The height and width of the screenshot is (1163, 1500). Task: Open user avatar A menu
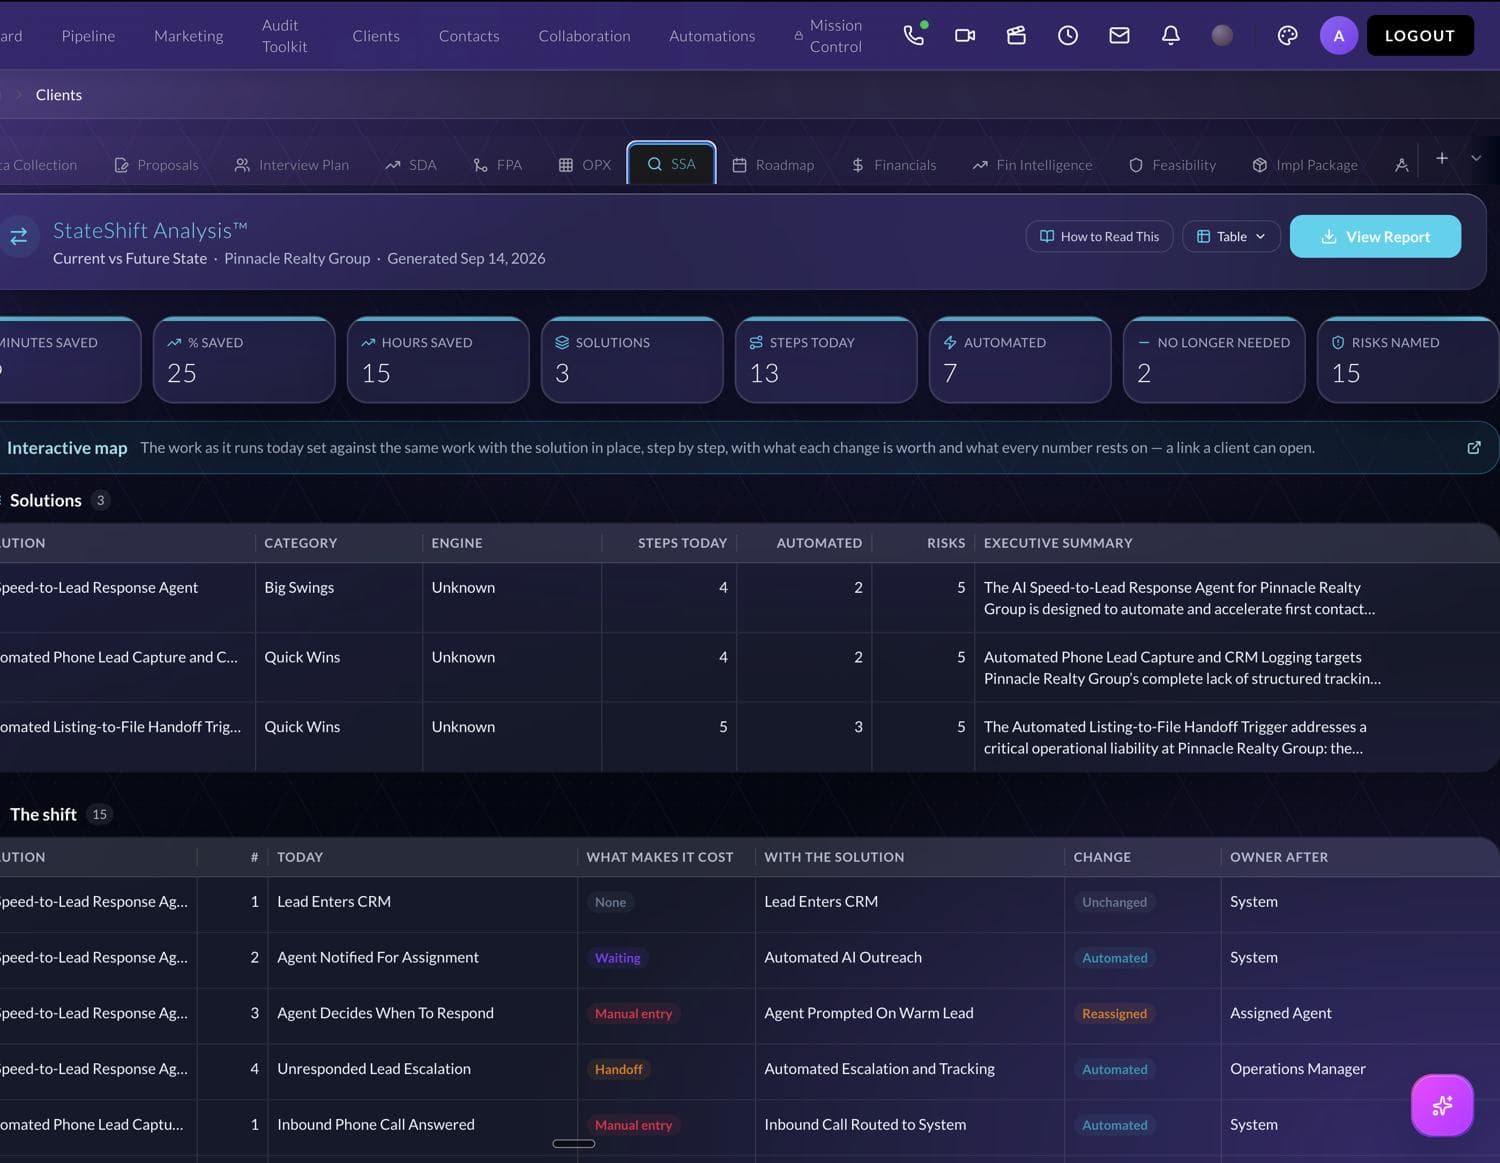[1338, 35]
